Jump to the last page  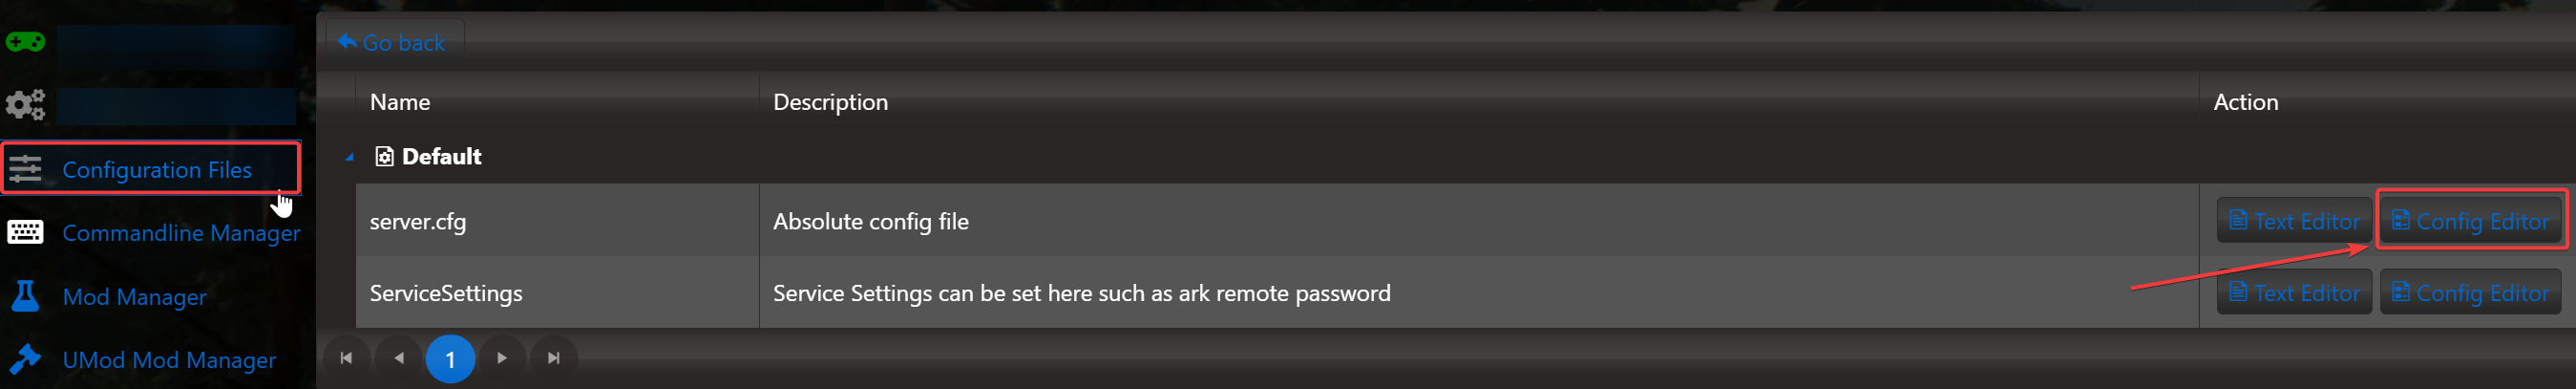(554, 358)
